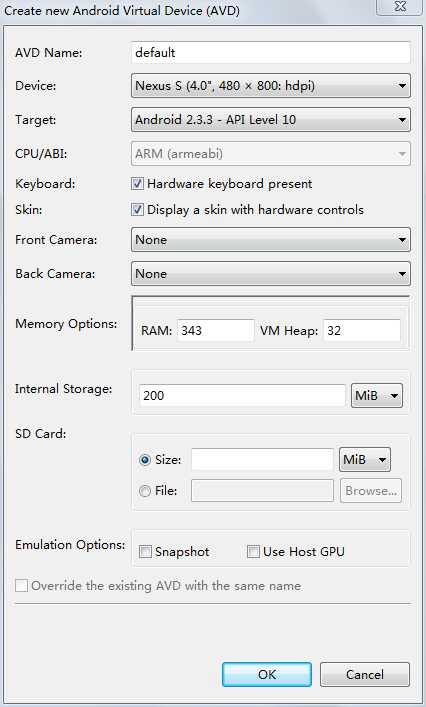Open the Device dropdown showing Nexus S
The height and width of the screenshot is (707, 426).
point(270,86)
